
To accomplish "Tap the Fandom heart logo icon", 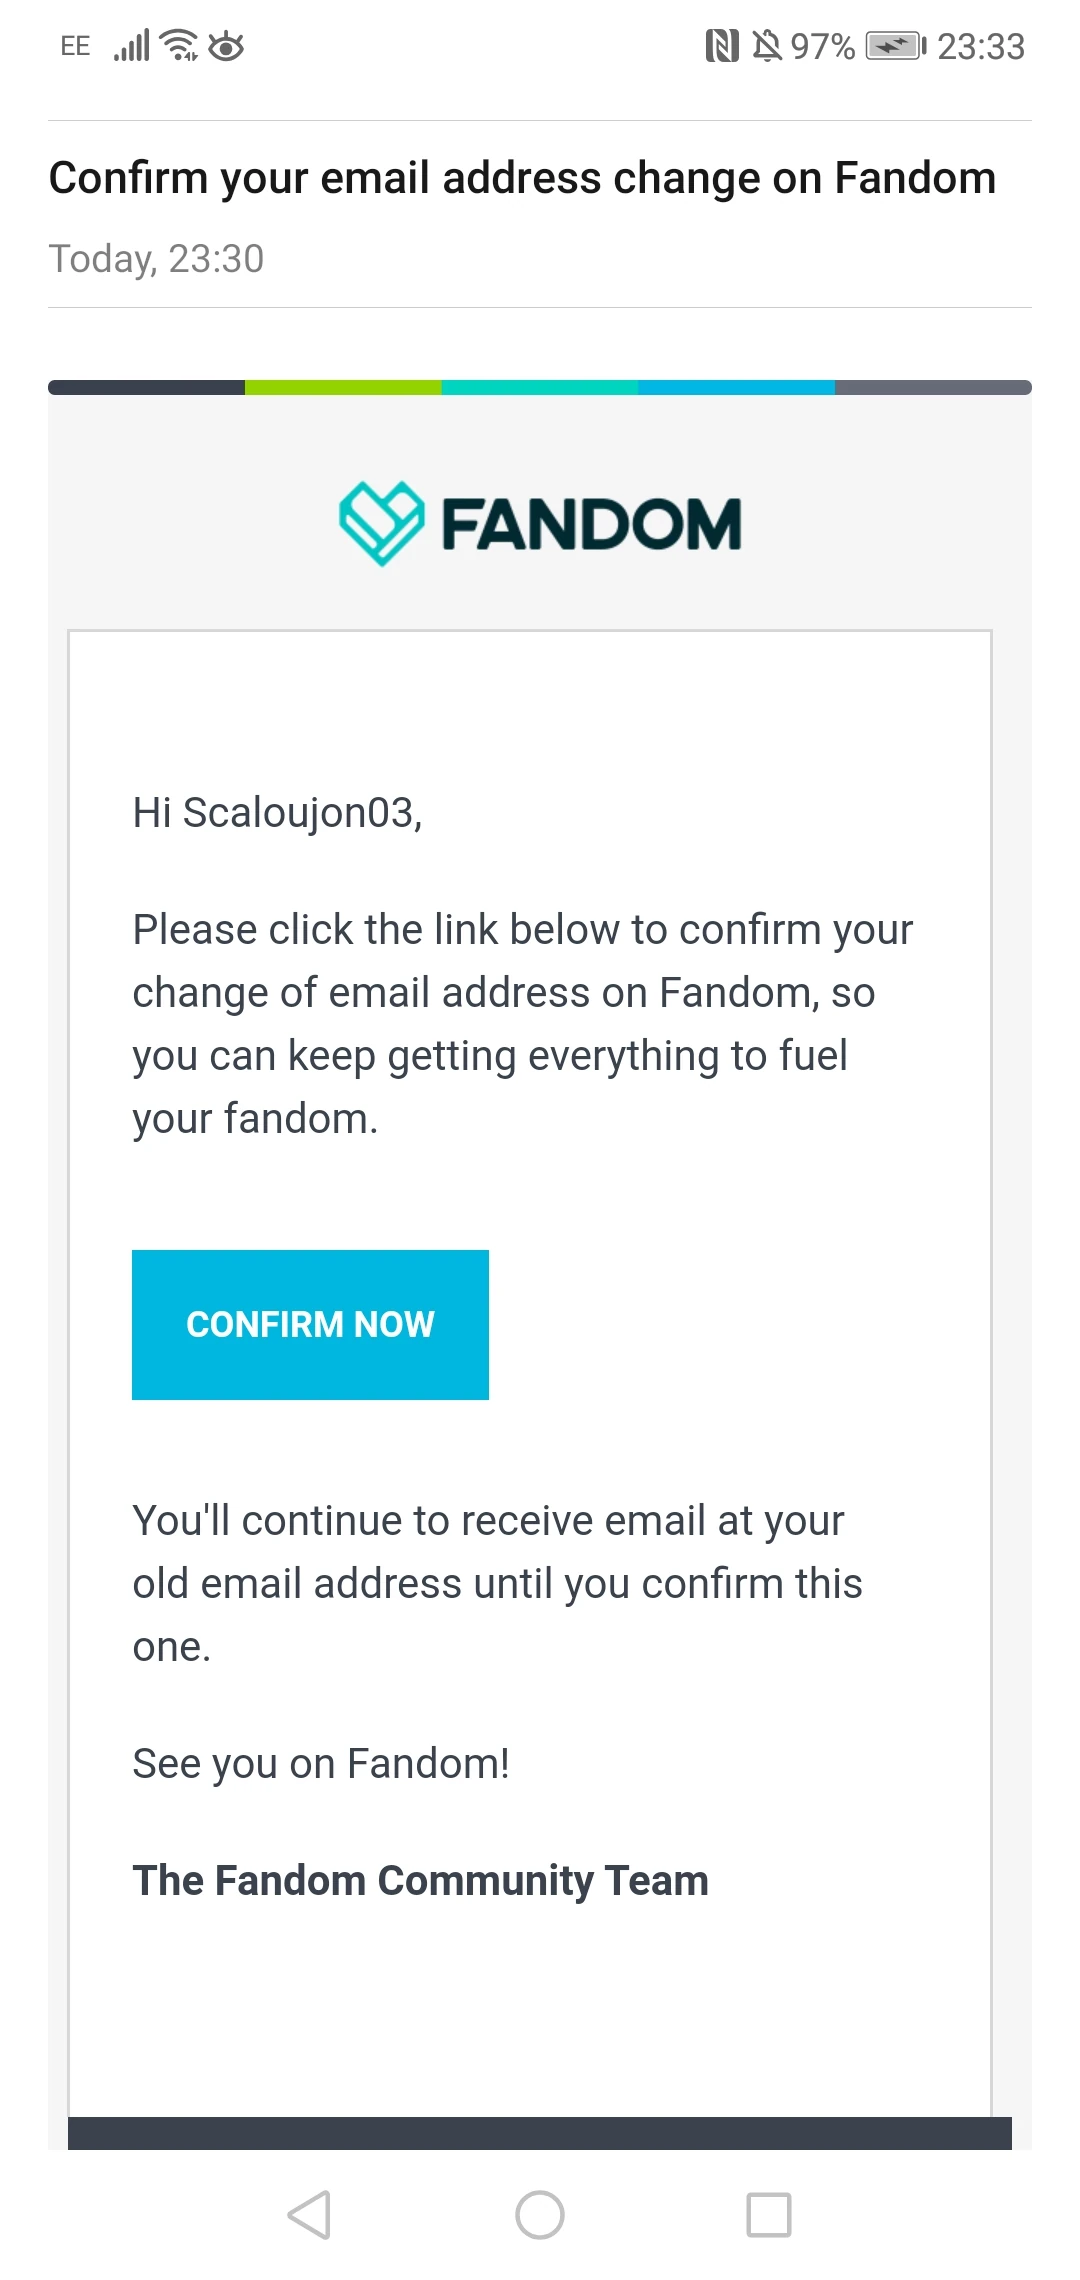I will pyautogui.click(x=381, y=523).
